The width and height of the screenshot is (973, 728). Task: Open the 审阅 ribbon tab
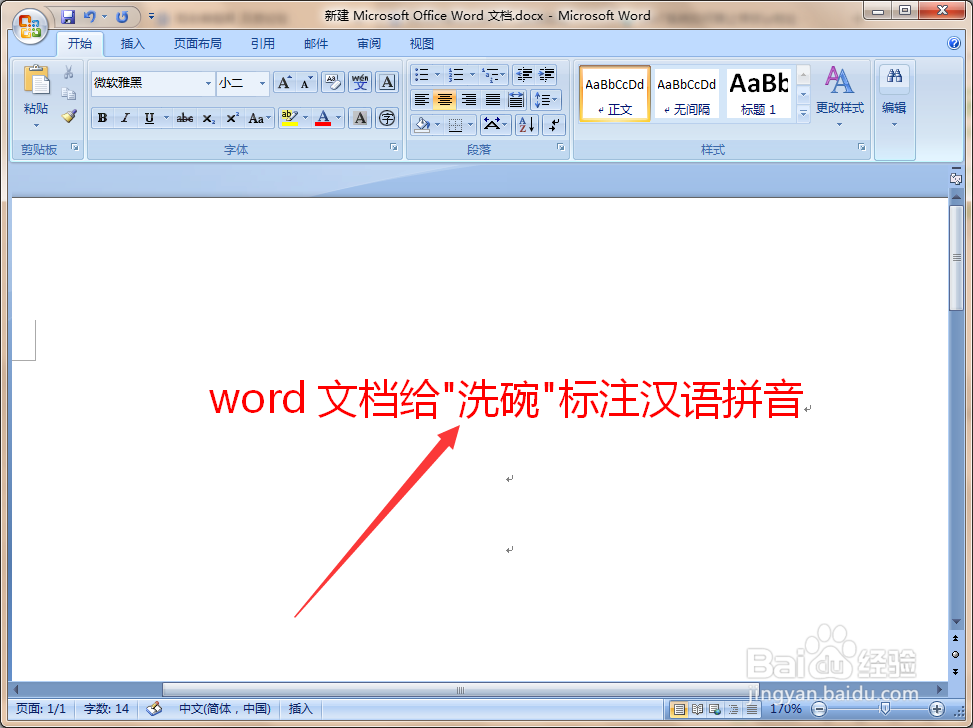(x=368, y=43)
